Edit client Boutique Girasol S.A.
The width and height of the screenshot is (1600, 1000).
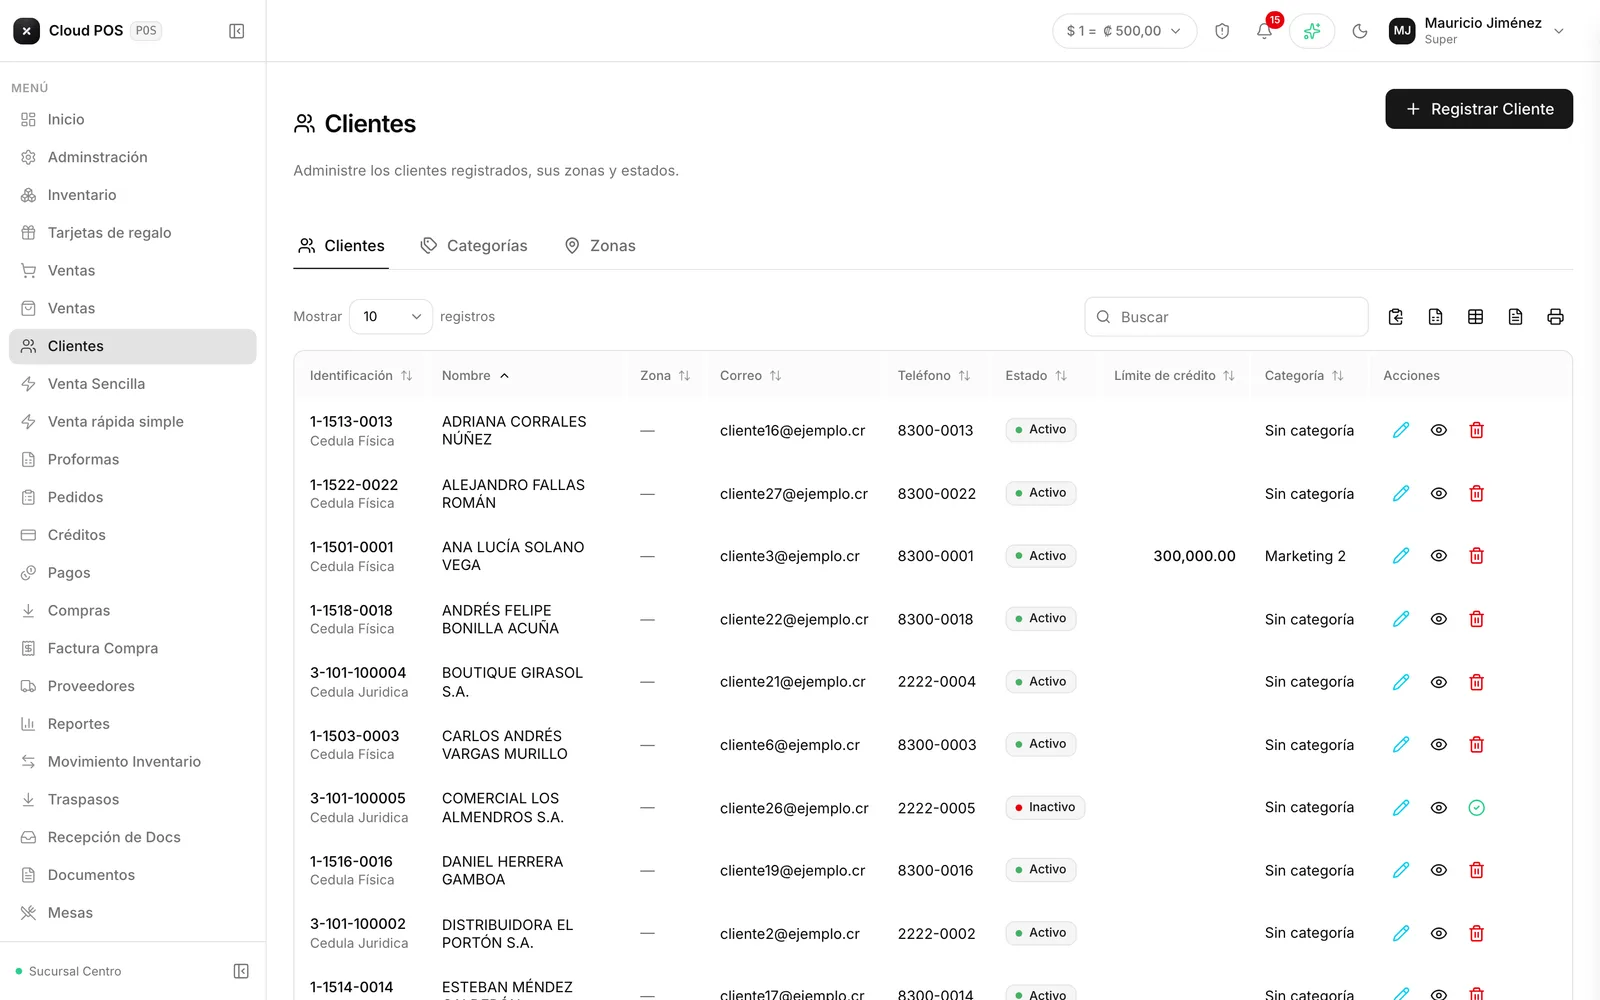pyautogui.click(x=1401, y=682)
